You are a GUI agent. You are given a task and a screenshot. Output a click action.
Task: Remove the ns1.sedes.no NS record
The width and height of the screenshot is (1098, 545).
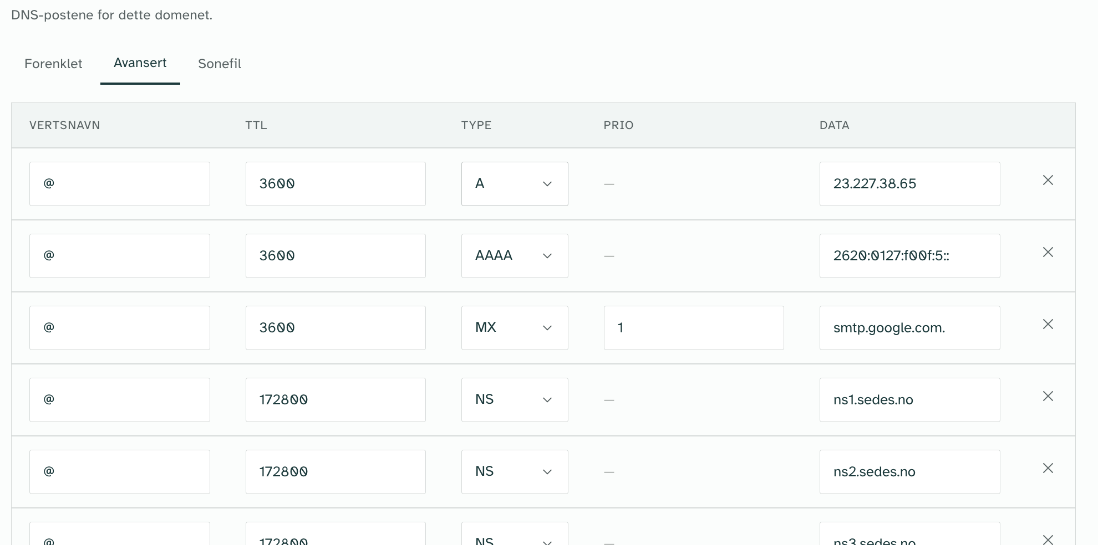[1048, 396]
